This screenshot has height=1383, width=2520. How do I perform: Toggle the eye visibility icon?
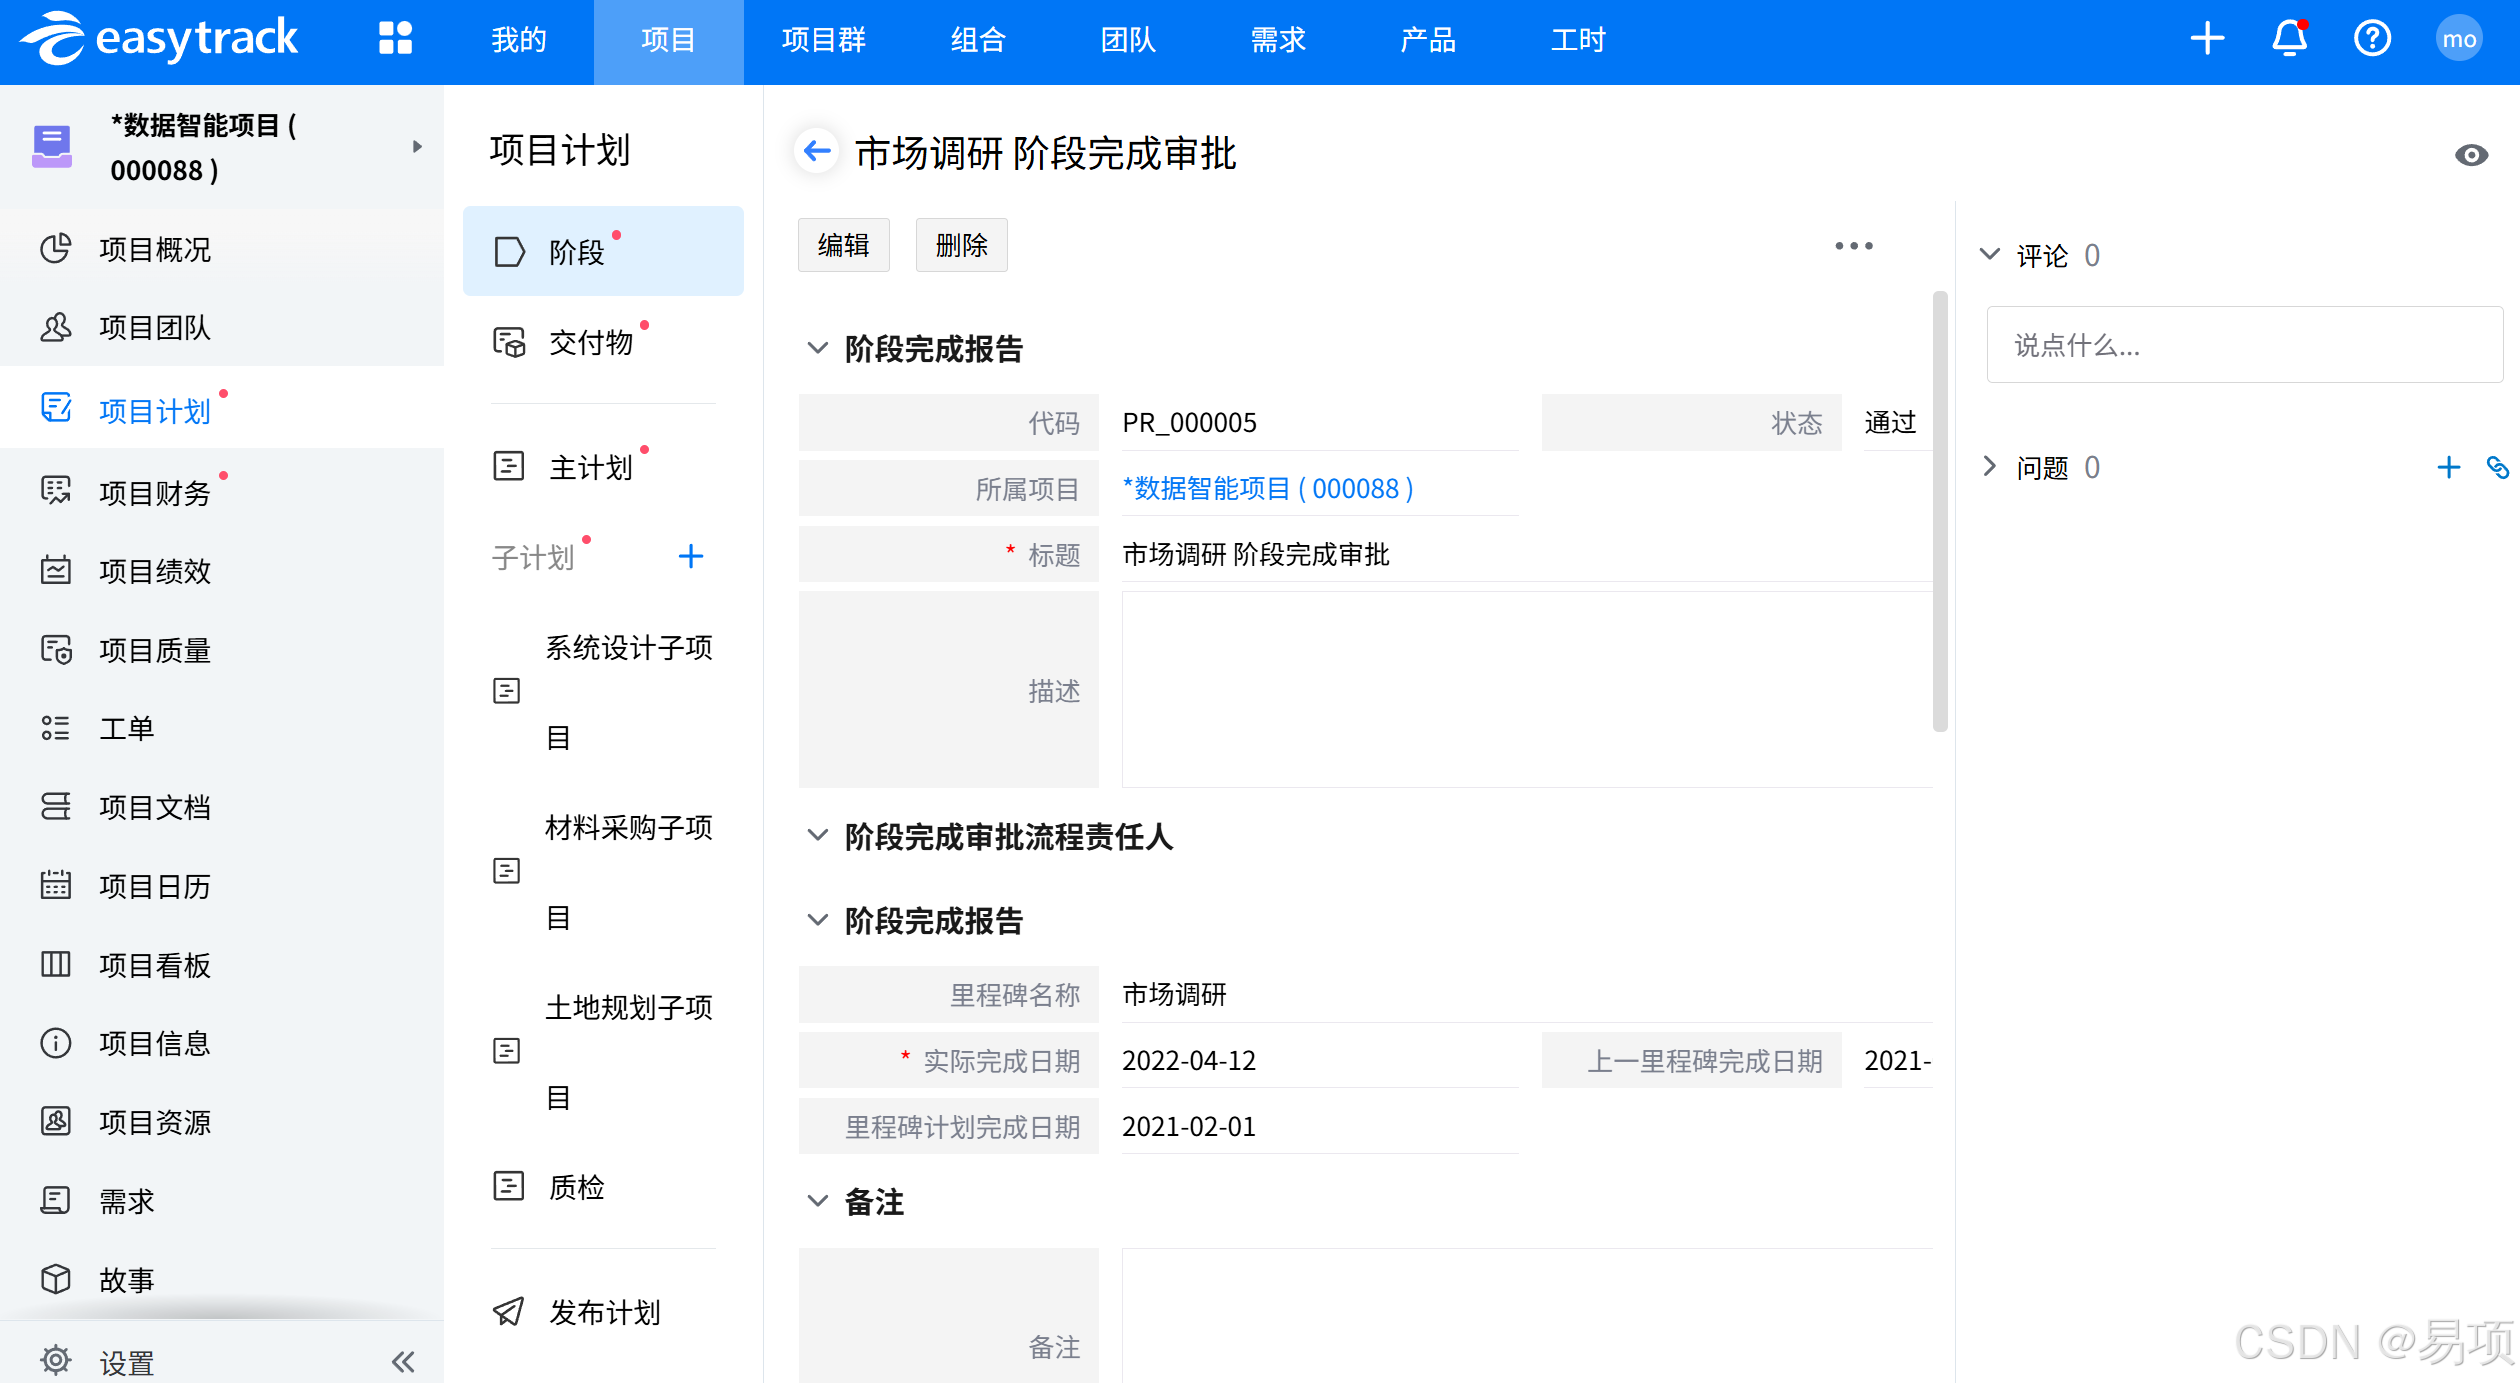[x=2471, y=155]
